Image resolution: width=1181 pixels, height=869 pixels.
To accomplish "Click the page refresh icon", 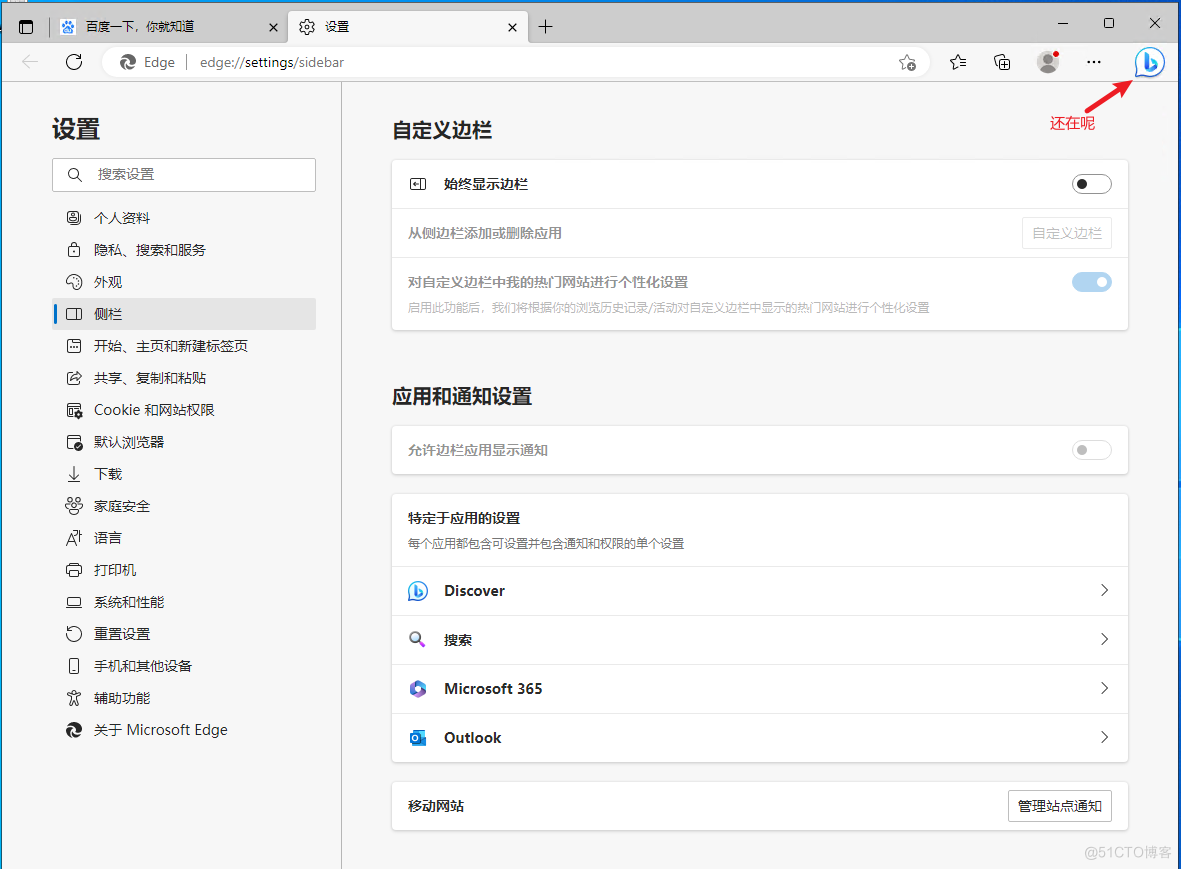I will coord(73,62).
